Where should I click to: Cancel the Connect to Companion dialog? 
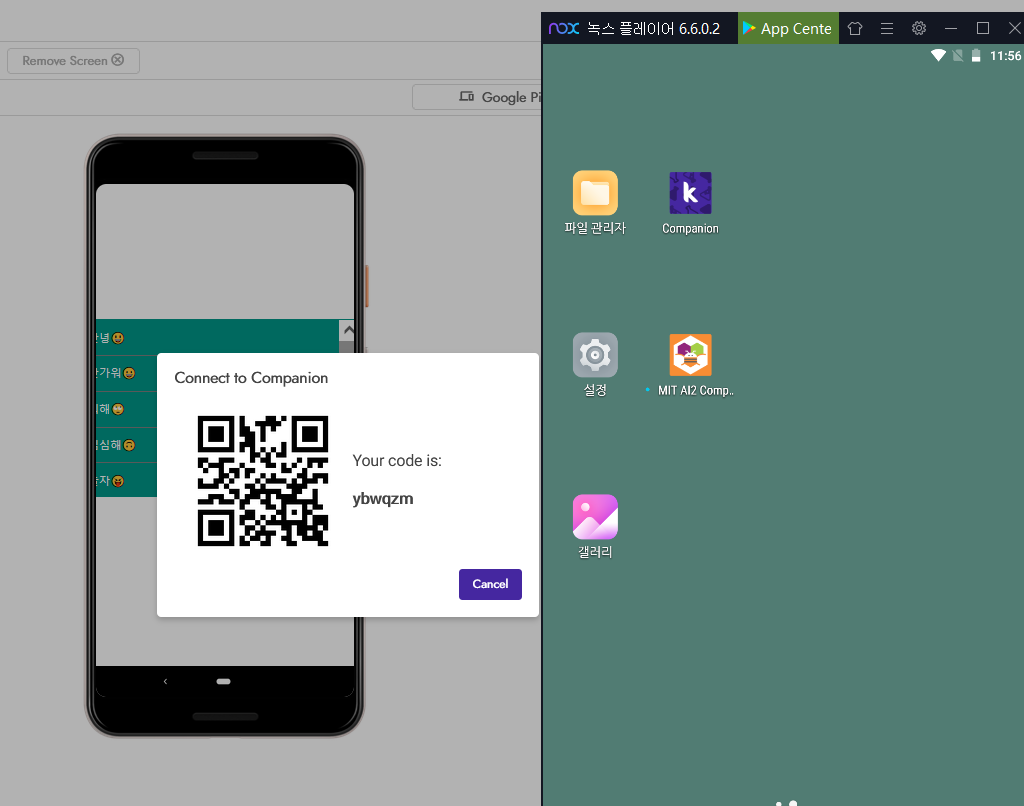coord(490,584)
